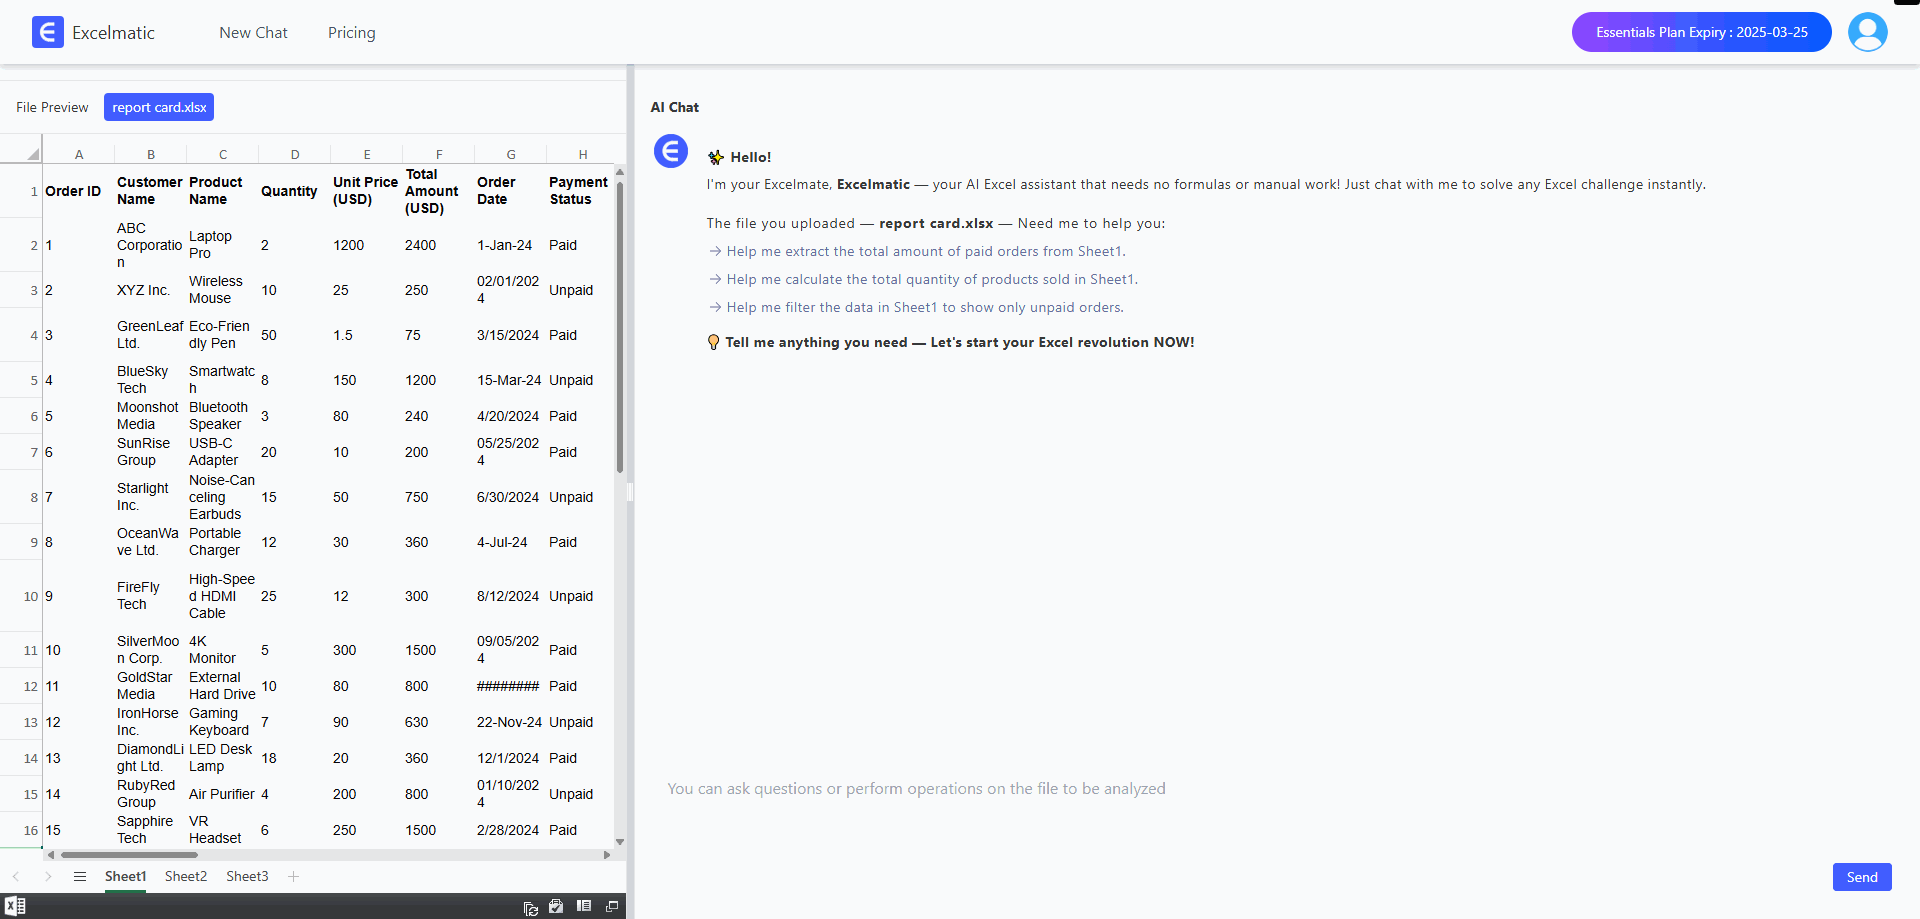
Task: Click the side panel layout icon
Action: tap(584, 906)
